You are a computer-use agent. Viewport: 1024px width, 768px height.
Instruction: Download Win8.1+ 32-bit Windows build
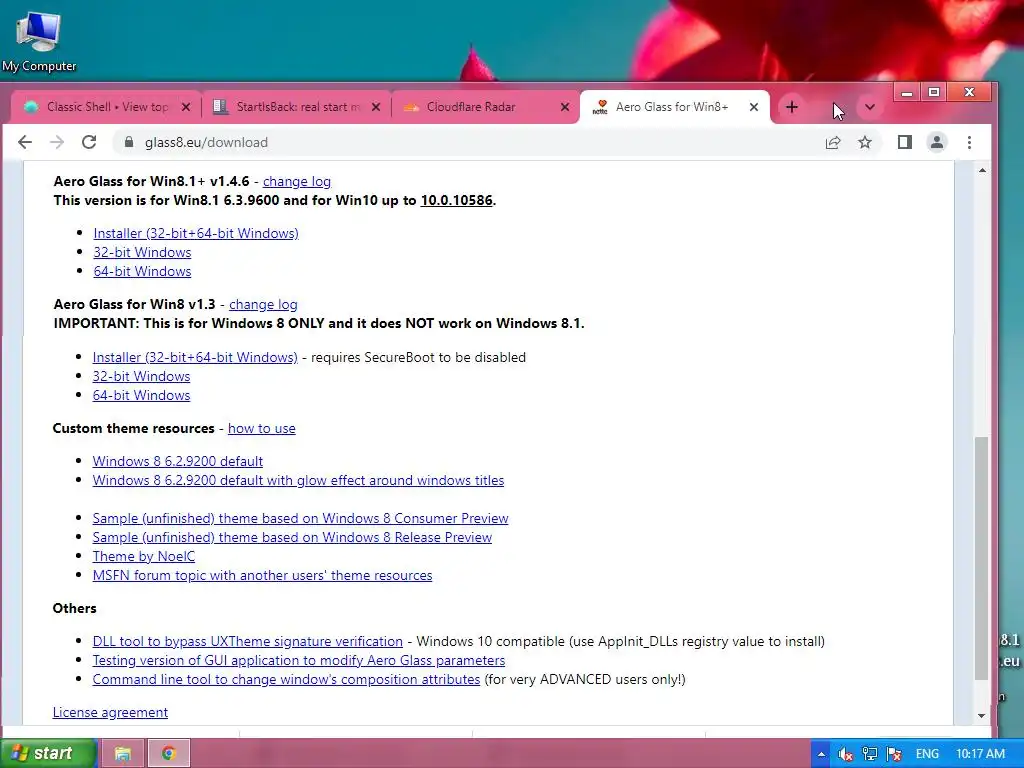tap(142, 252)
